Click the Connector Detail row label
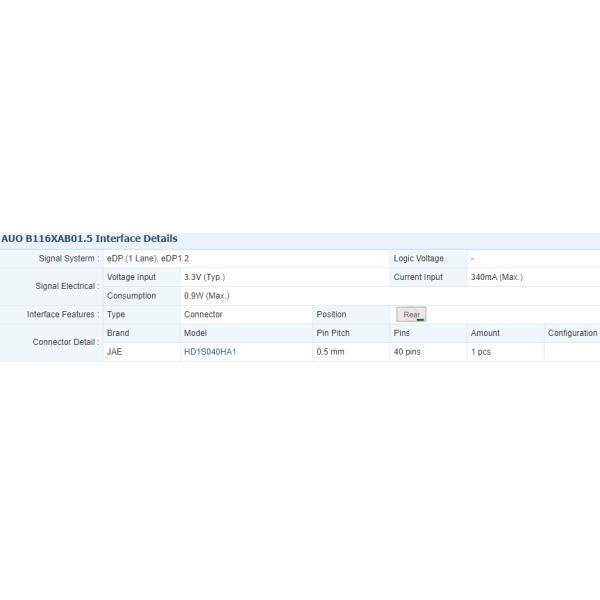This screenshot has width=600, height=600. [66, 342]
